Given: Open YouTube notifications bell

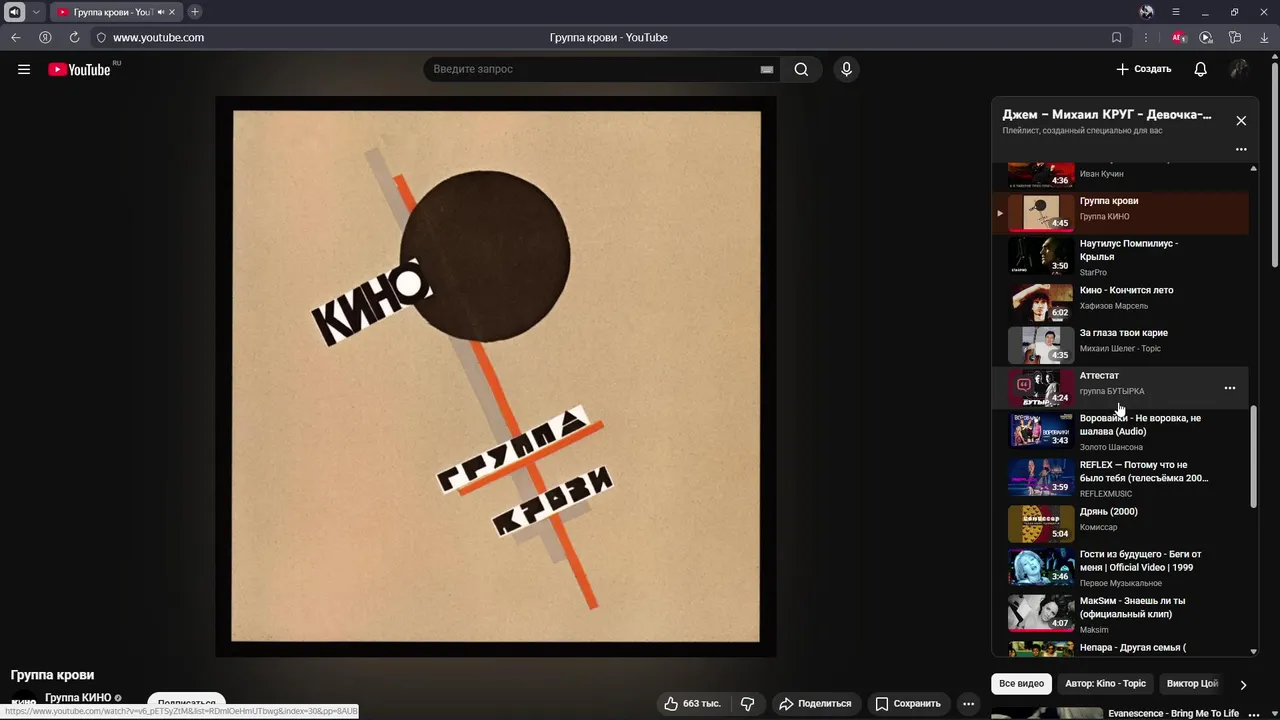Looking at the screenshot, I should 1200,69.
